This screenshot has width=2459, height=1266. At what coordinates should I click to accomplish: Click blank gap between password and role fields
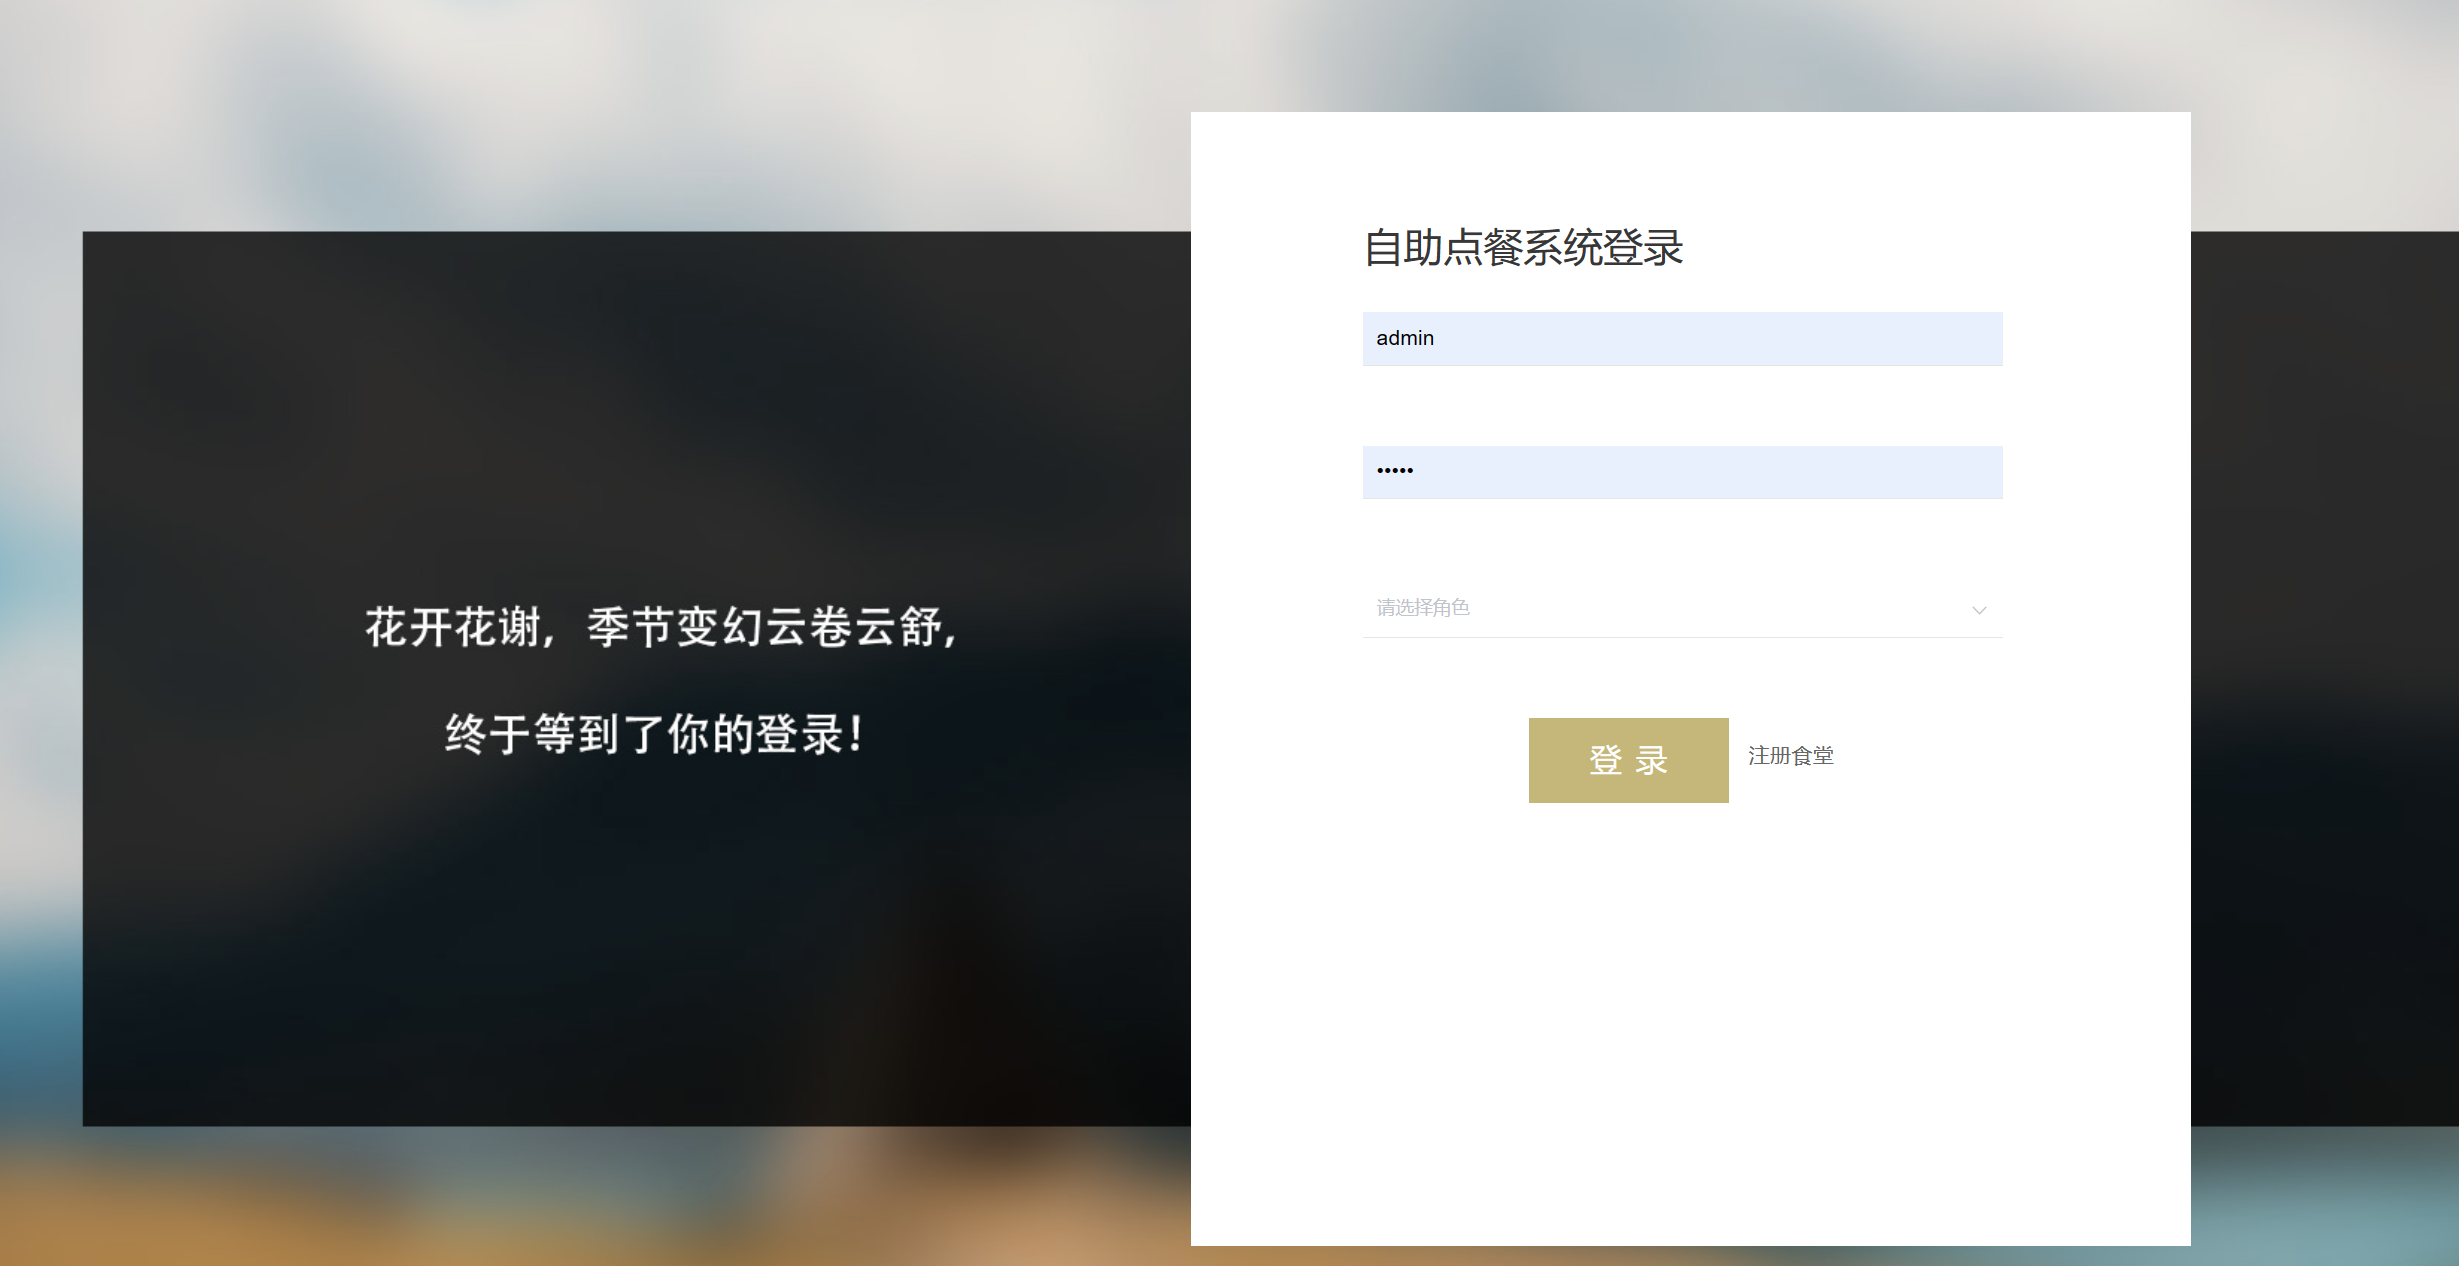pos(1680,540)
